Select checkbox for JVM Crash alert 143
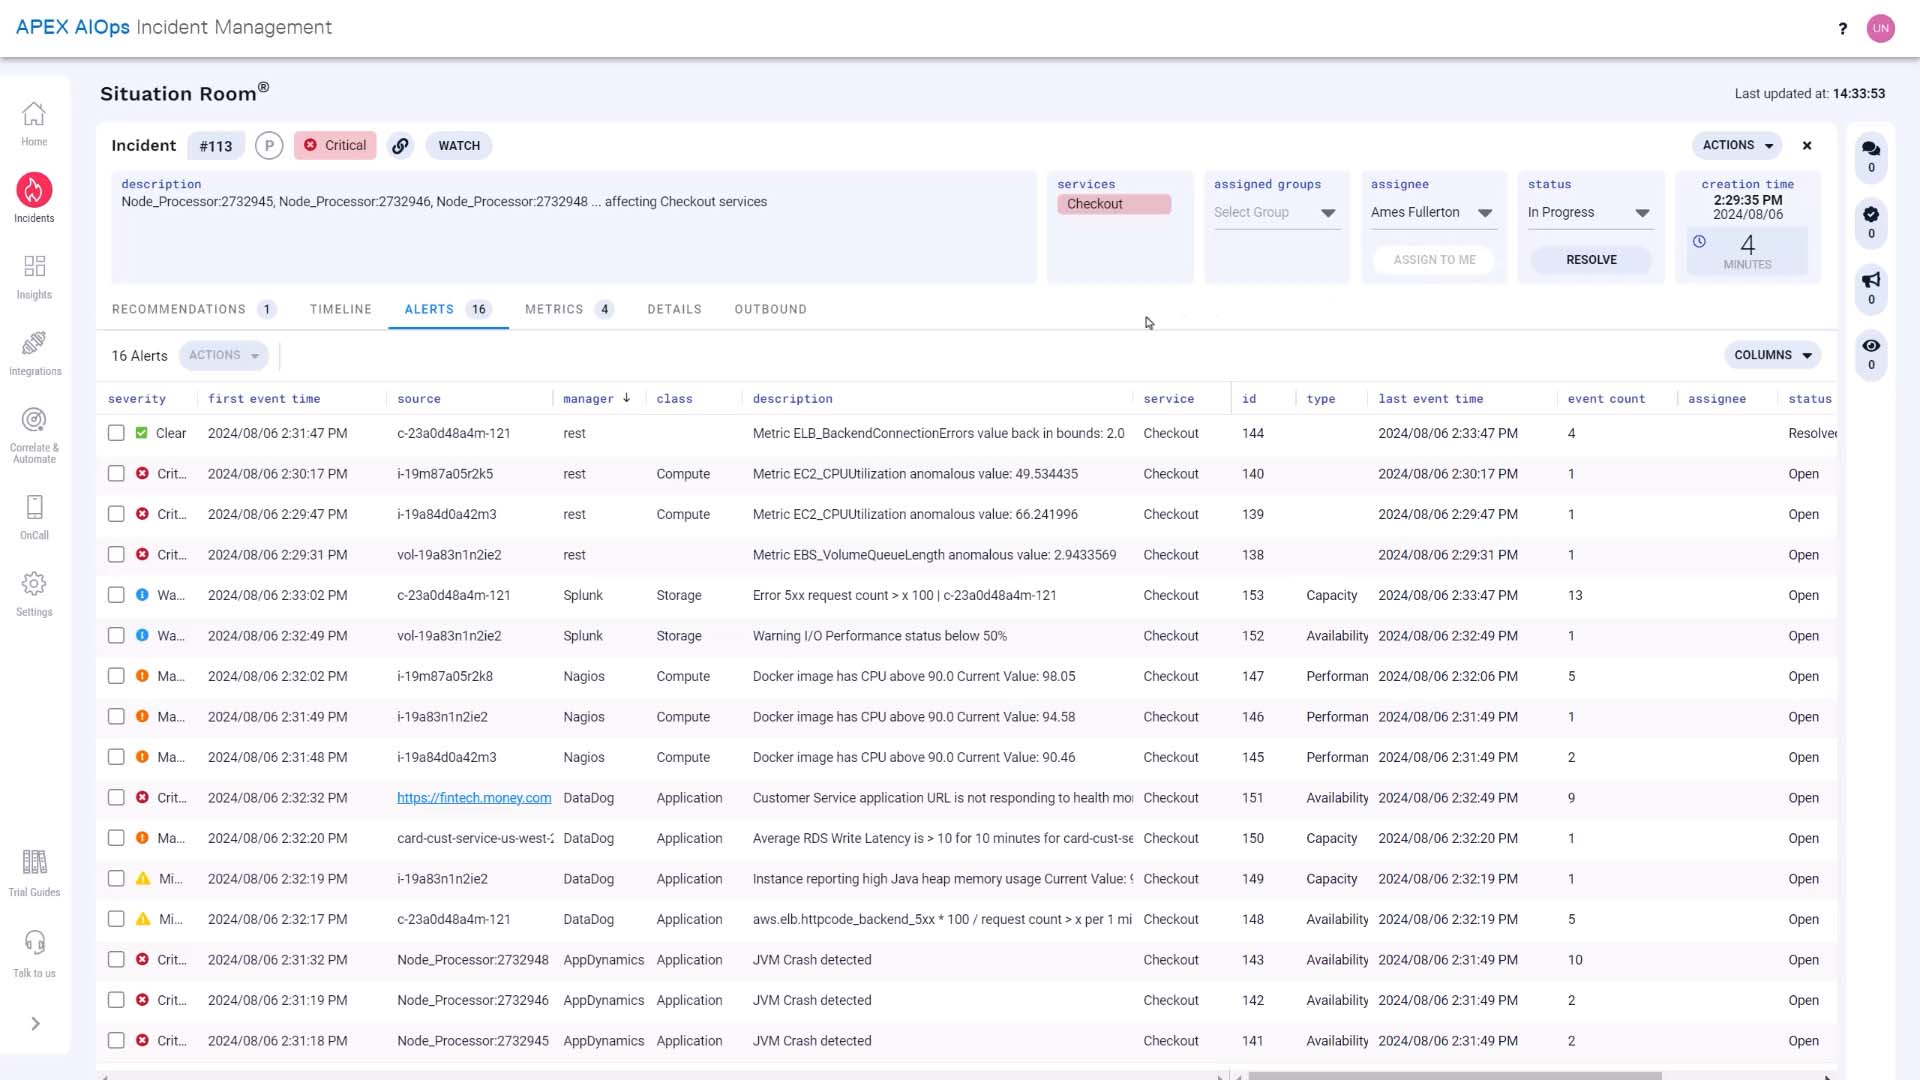Viewport: 1920px width, 1080px height. [x=116, y=960]
